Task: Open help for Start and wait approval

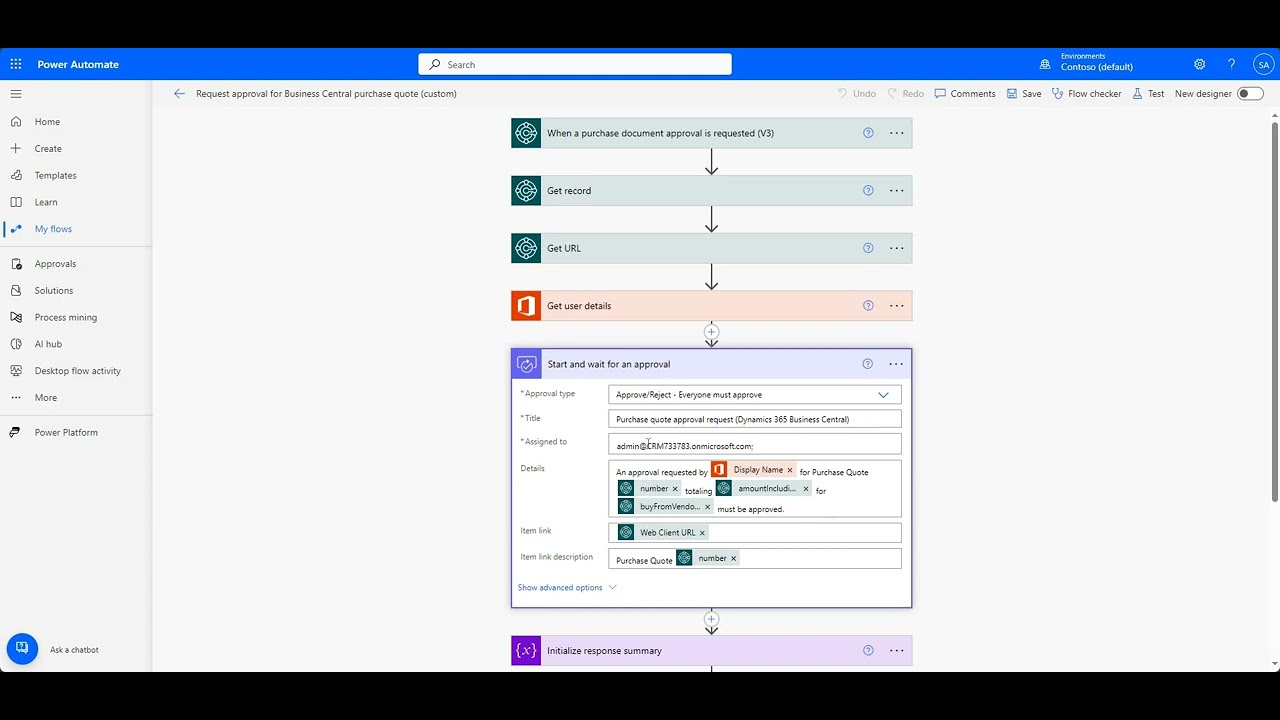Action: coord(867,364)
